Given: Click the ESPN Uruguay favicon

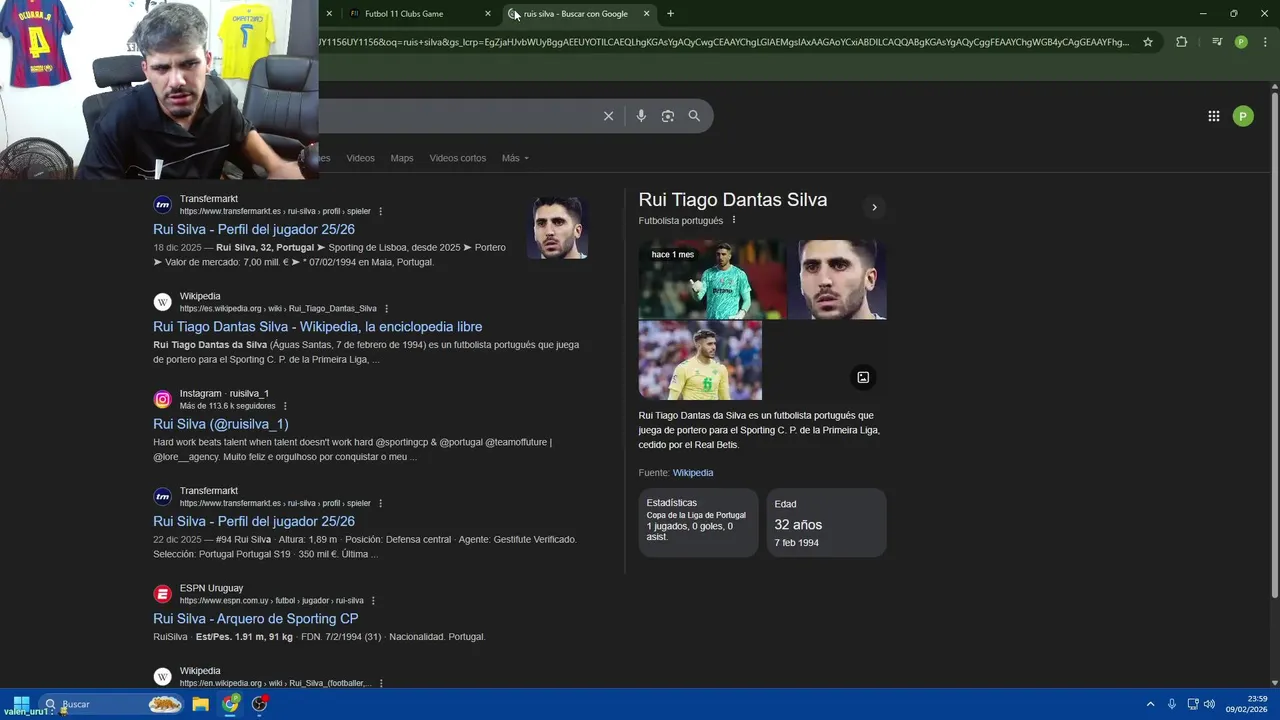Looking at the screenshot, I should 162,594.
